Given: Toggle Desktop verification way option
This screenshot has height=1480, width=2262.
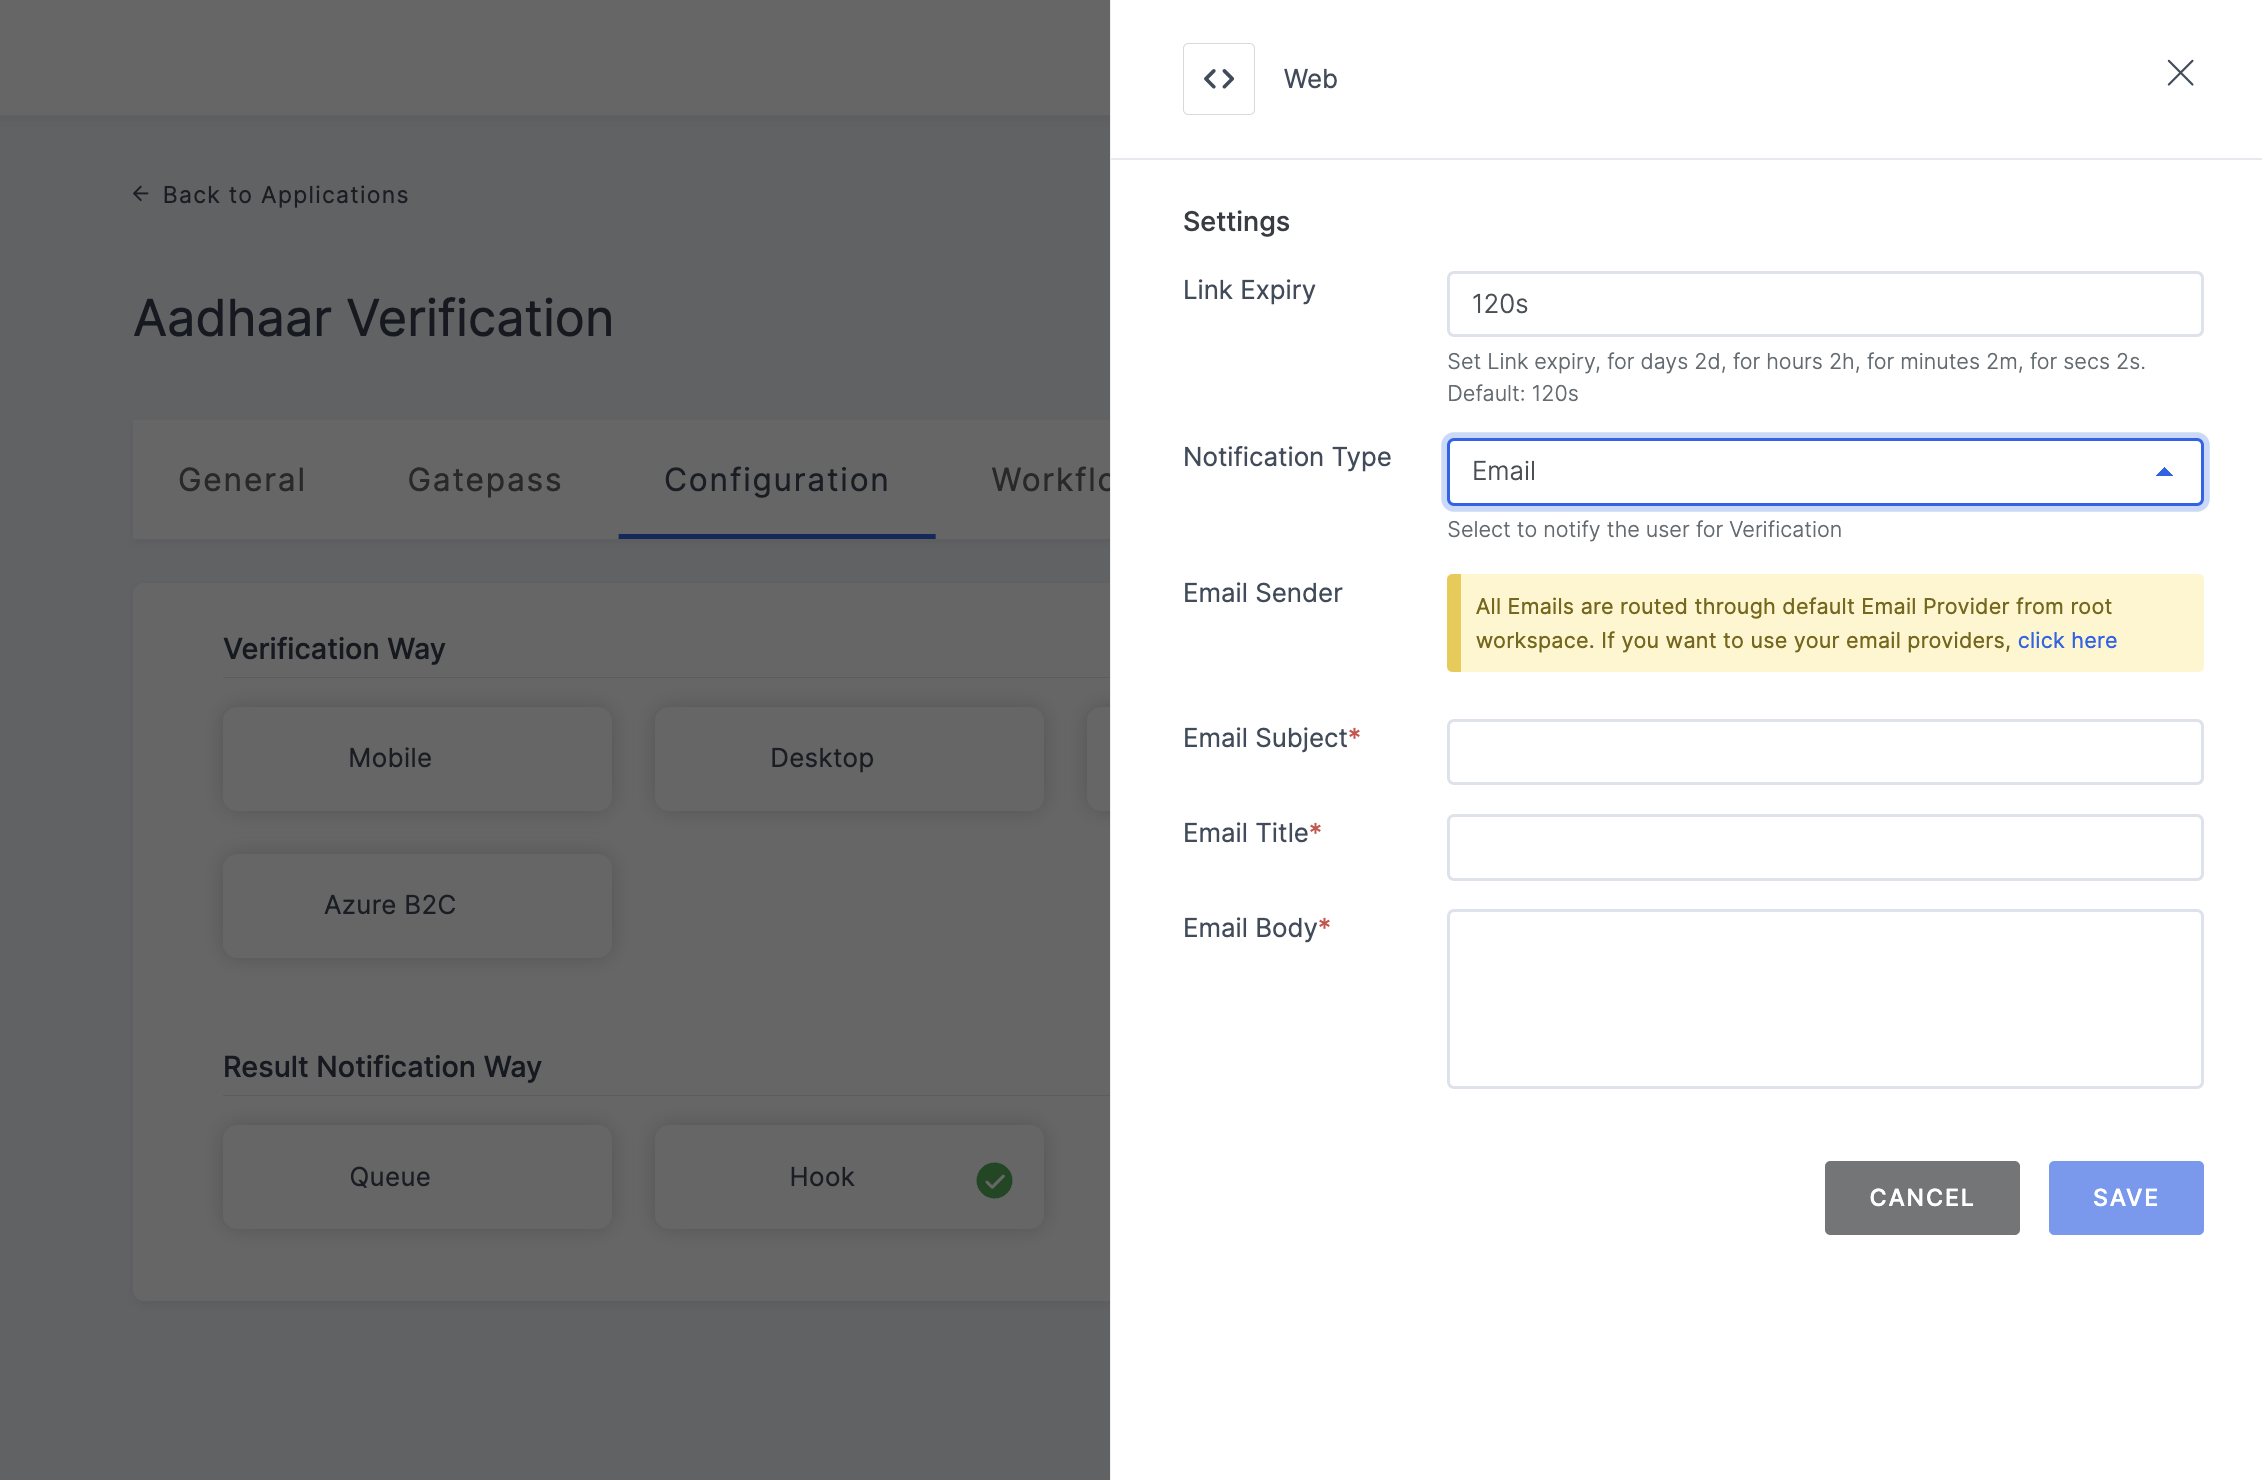Looking at the screenshot, I should (822, 758).
